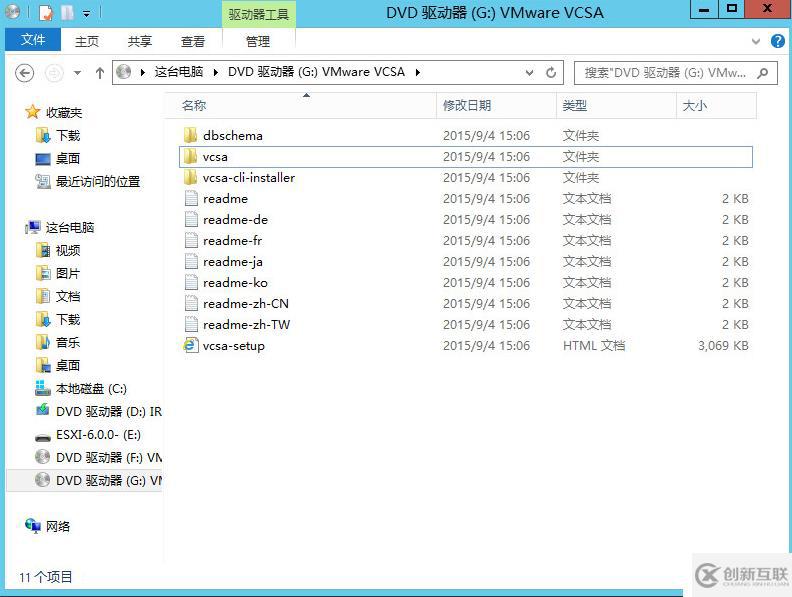Switch to the 共享 ribbon tab
The image size is (792, 597).
click(x=140, y=41)
